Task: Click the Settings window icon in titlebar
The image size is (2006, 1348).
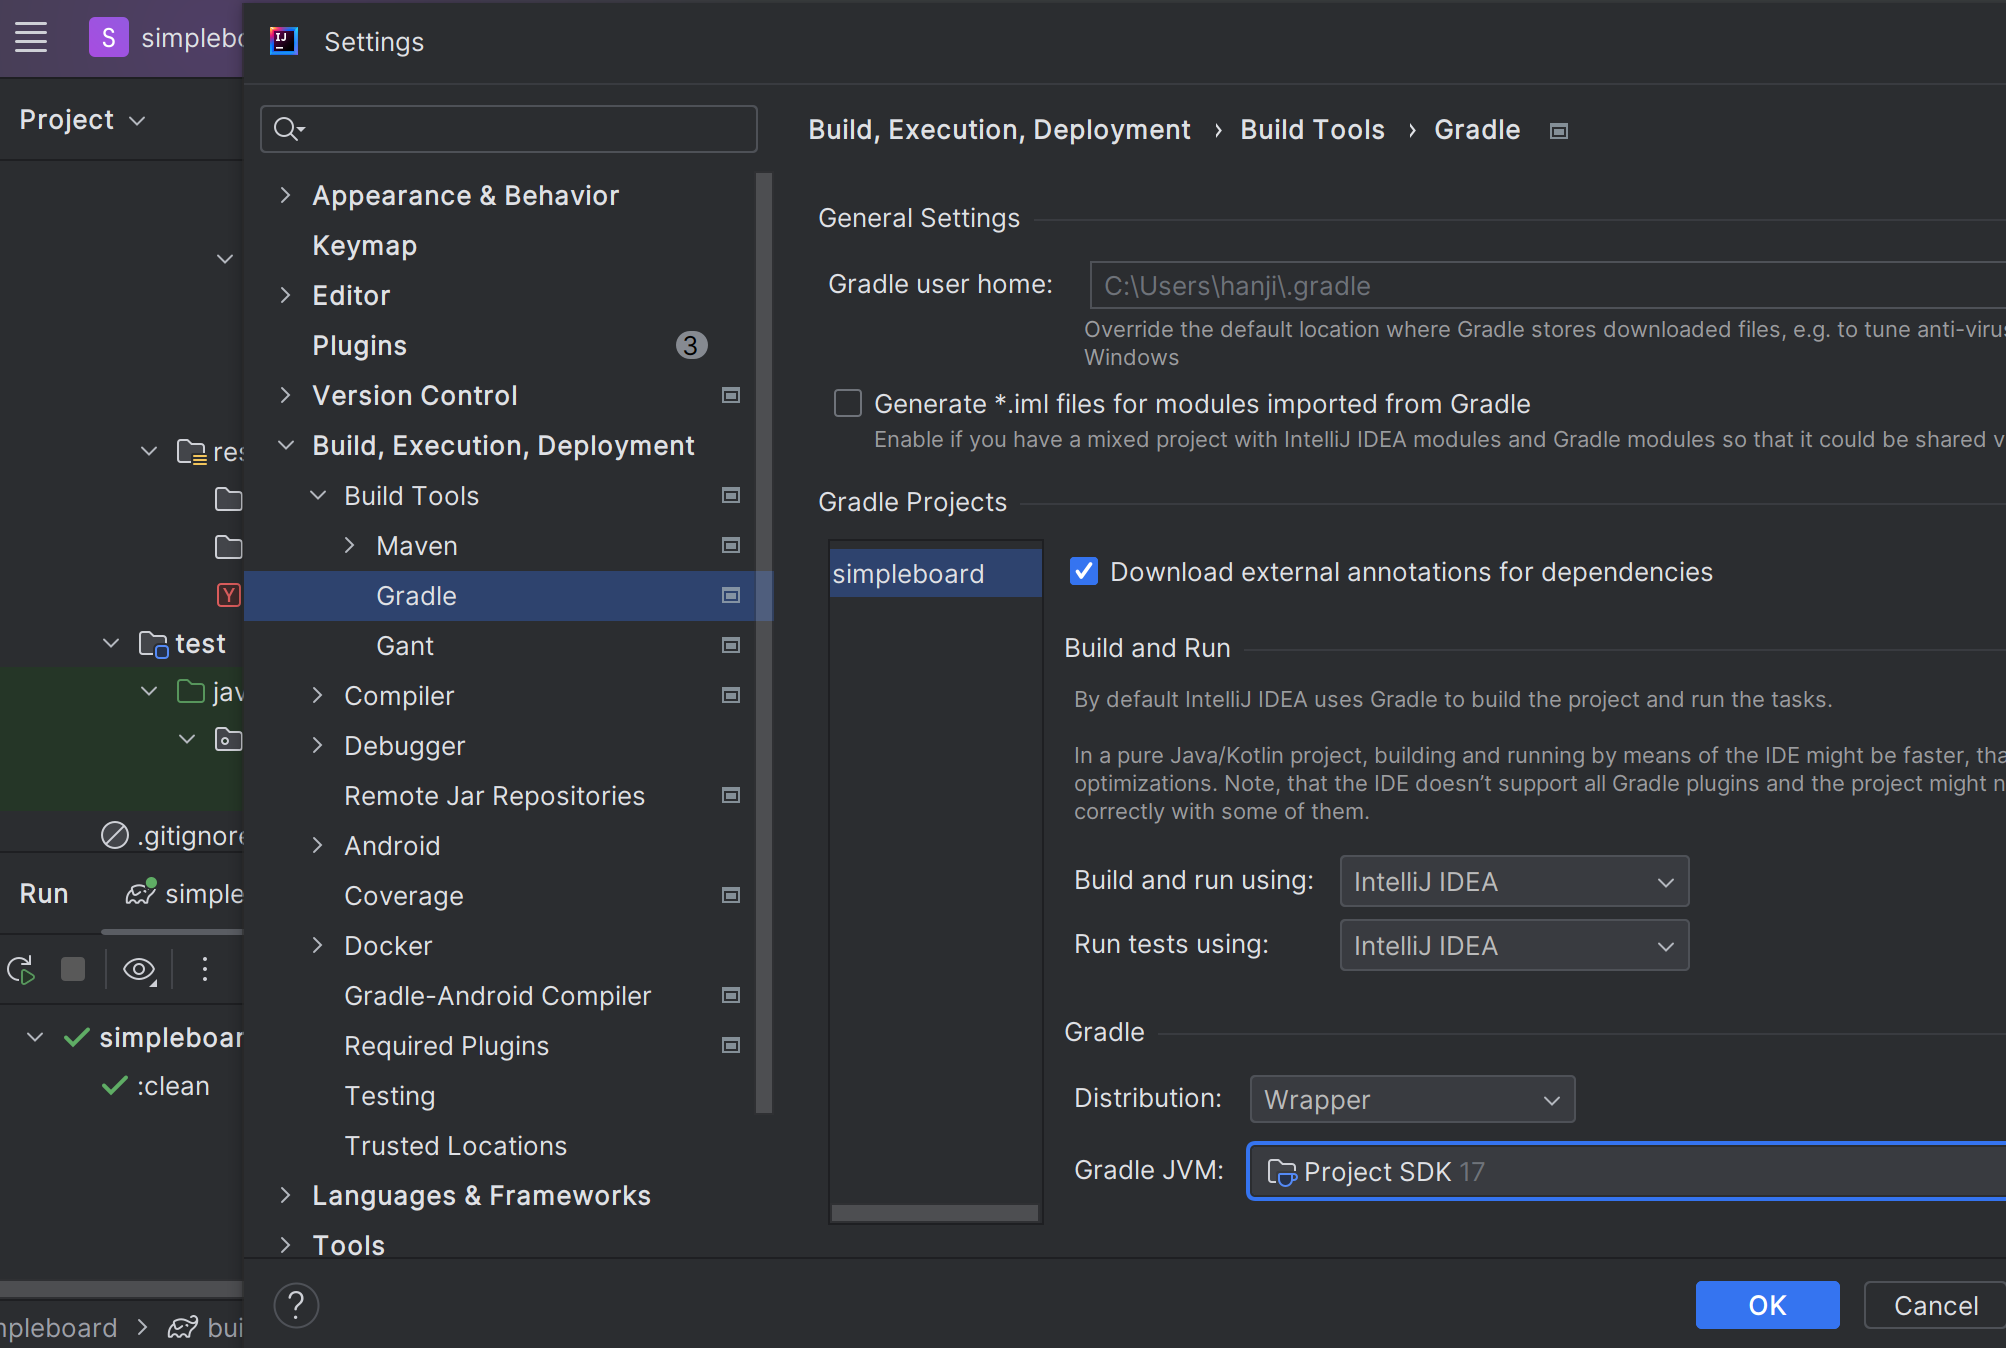Action: pyautogui.click(x=284, y=41)
